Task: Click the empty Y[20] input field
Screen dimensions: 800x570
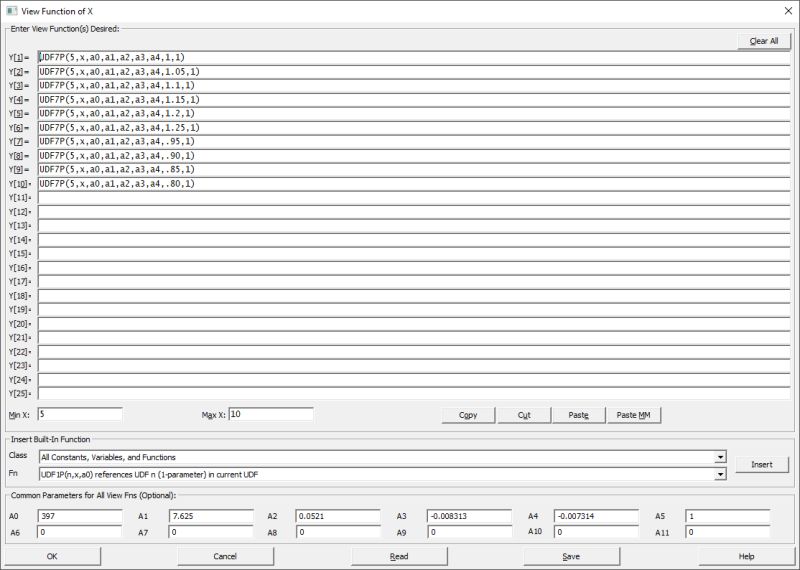Action: [414, 324]
